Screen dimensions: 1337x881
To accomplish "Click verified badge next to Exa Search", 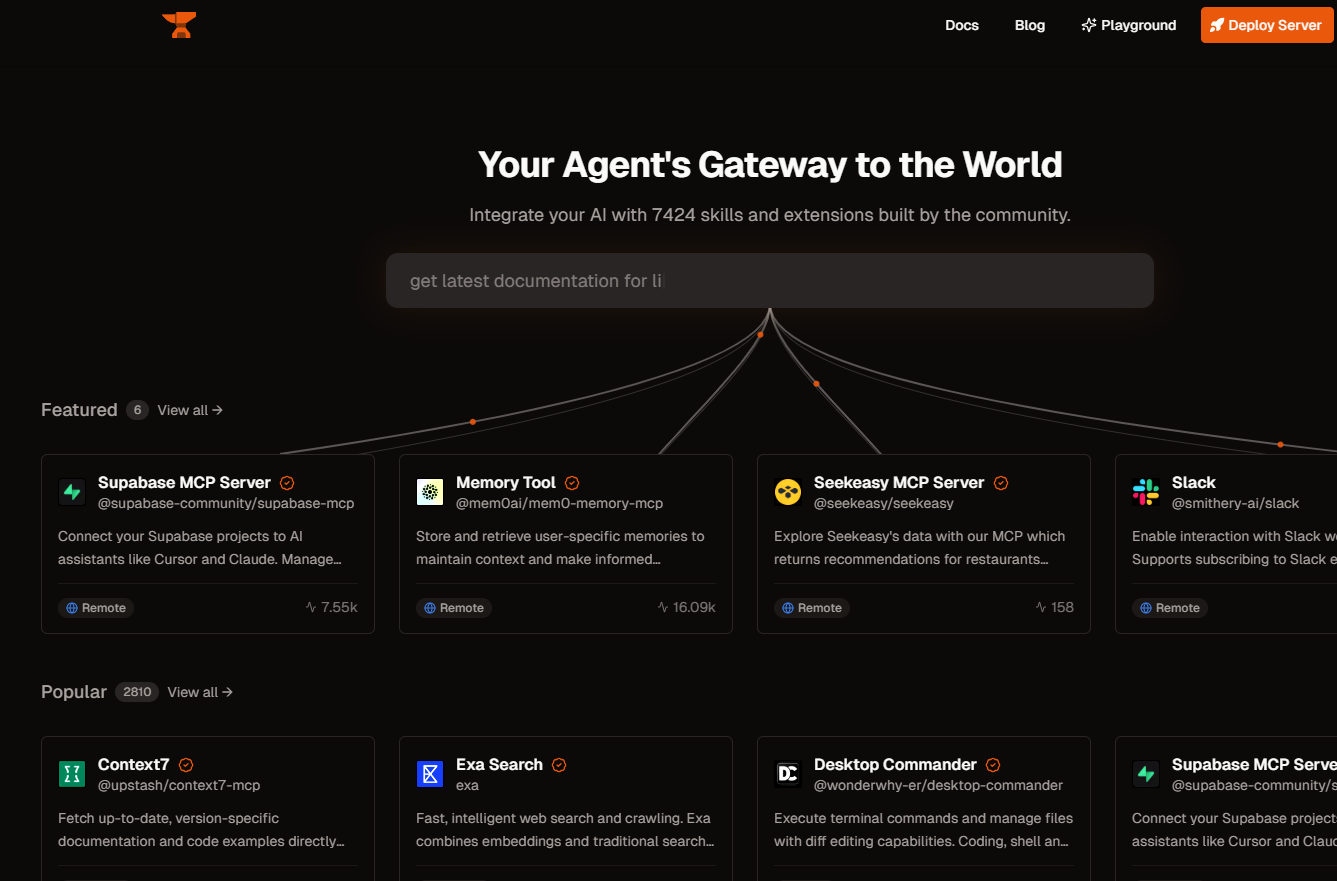I will click(559, 765).
